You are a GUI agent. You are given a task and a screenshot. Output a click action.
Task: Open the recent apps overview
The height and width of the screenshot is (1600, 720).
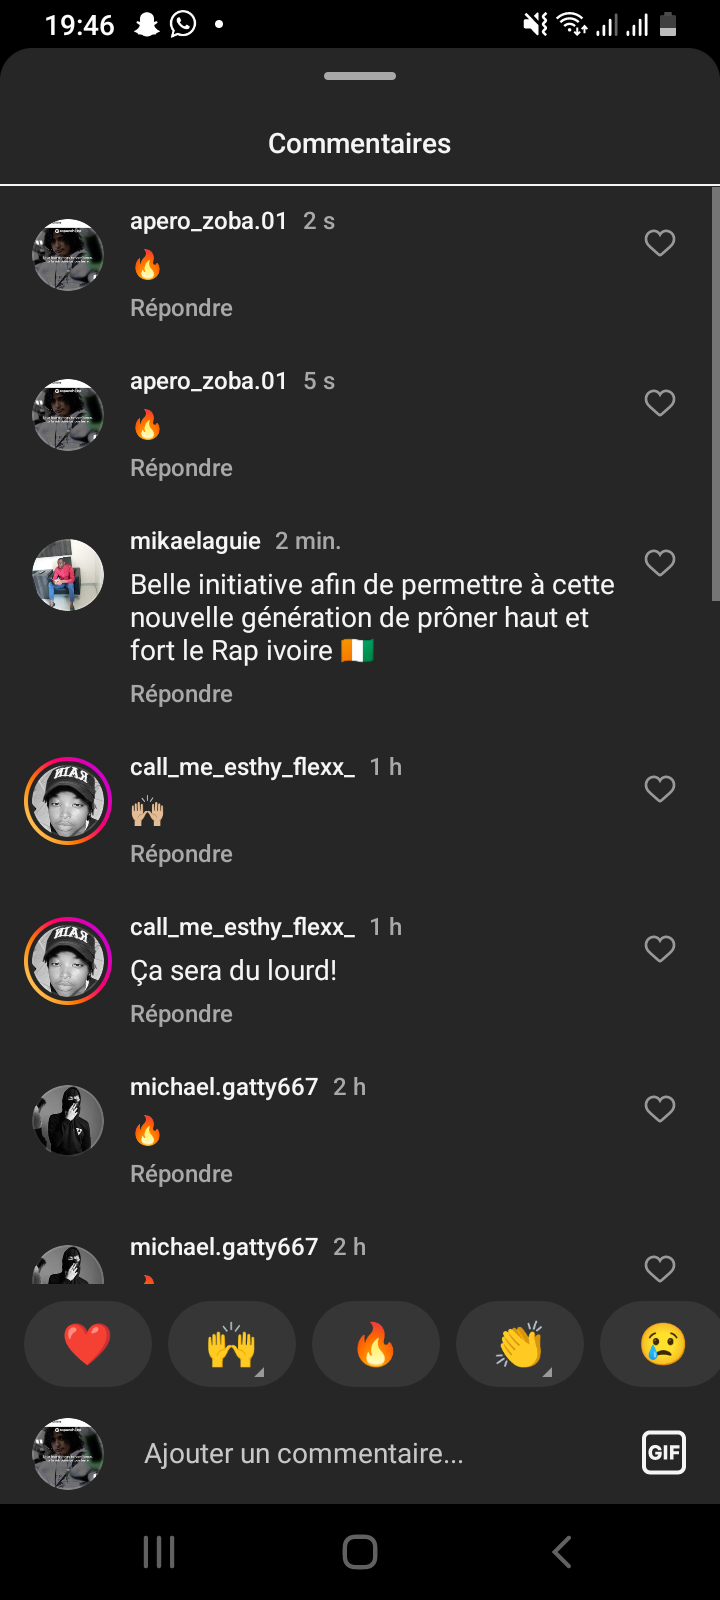pos(159,1552)
